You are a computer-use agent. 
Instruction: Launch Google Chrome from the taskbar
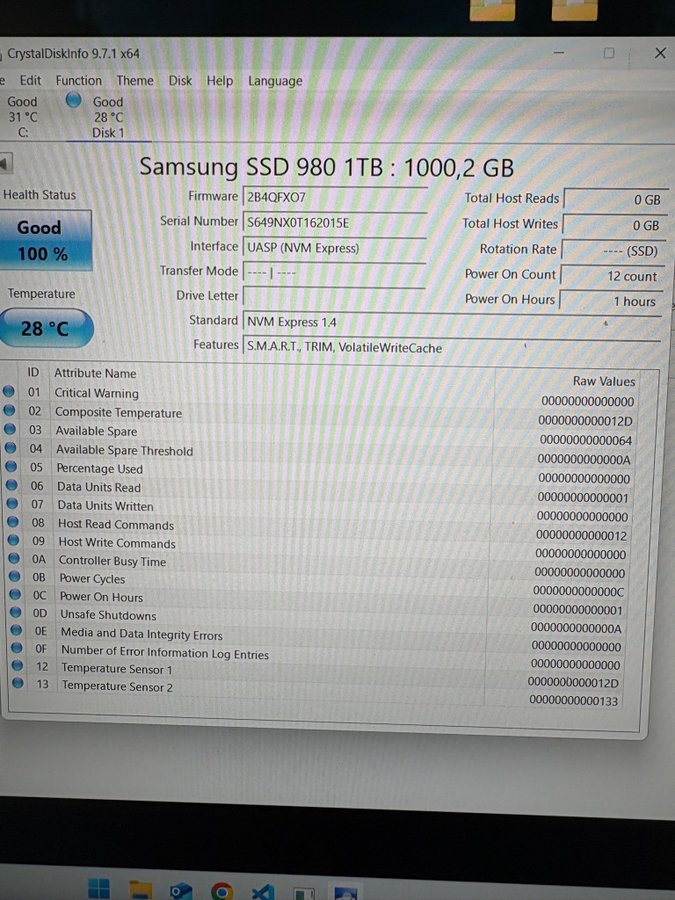(x=222, y=890)
